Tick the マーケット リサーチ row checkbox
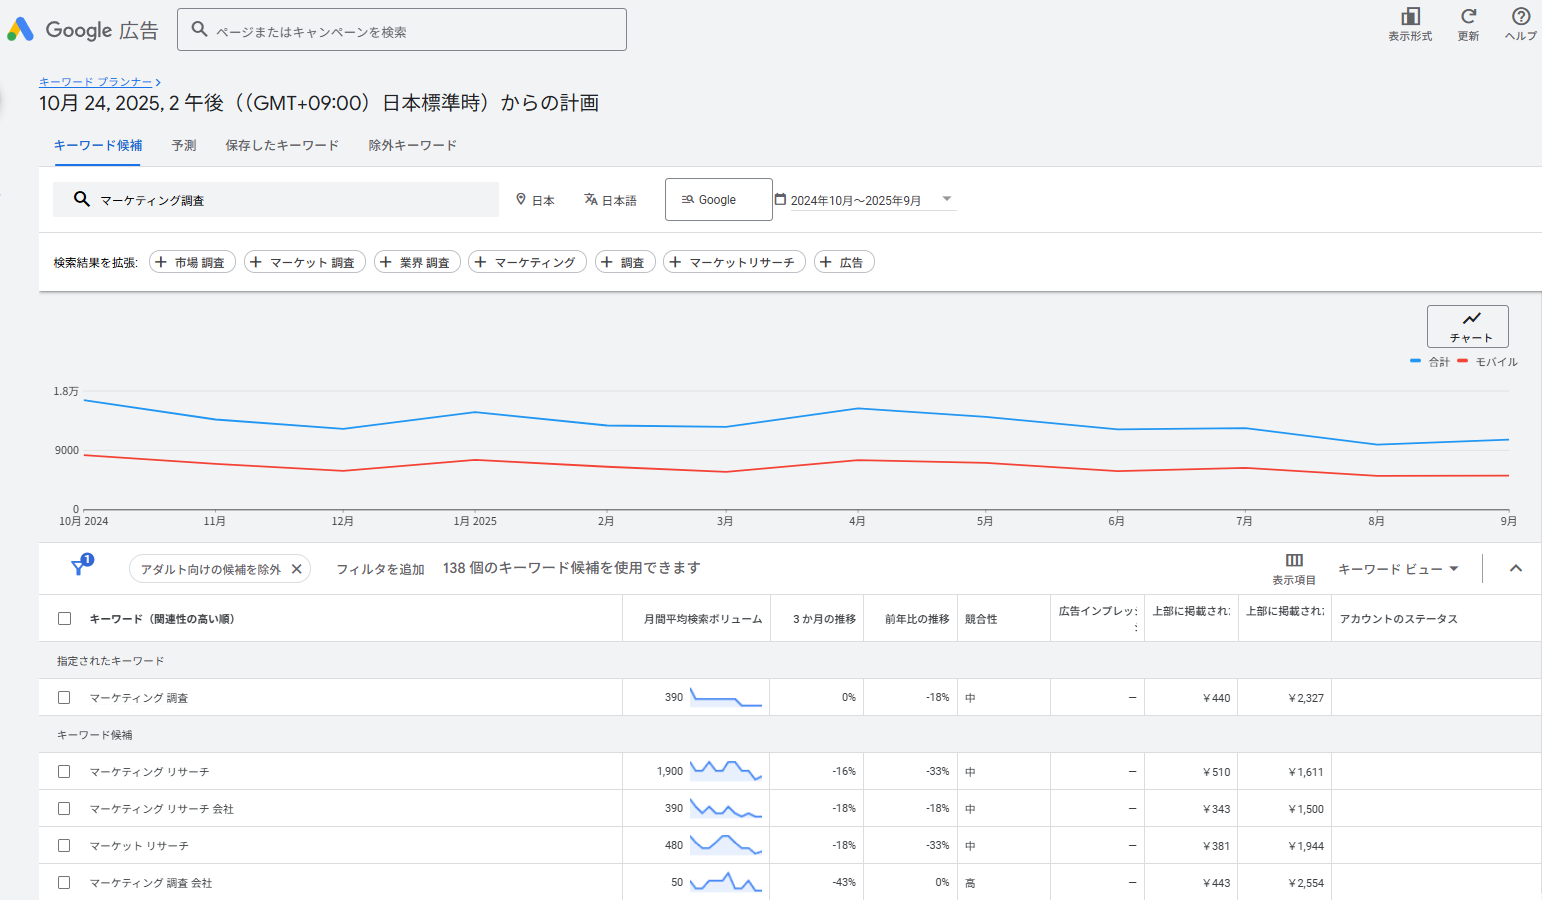This screenshot has height=900, width=1542. (64, 846)
